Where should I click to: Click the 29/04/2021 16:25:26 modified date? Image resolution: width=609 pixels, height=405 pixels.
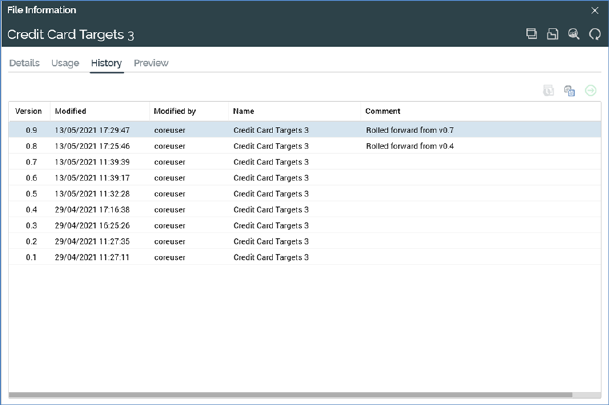pyautogui.click(x=92, y=226)
